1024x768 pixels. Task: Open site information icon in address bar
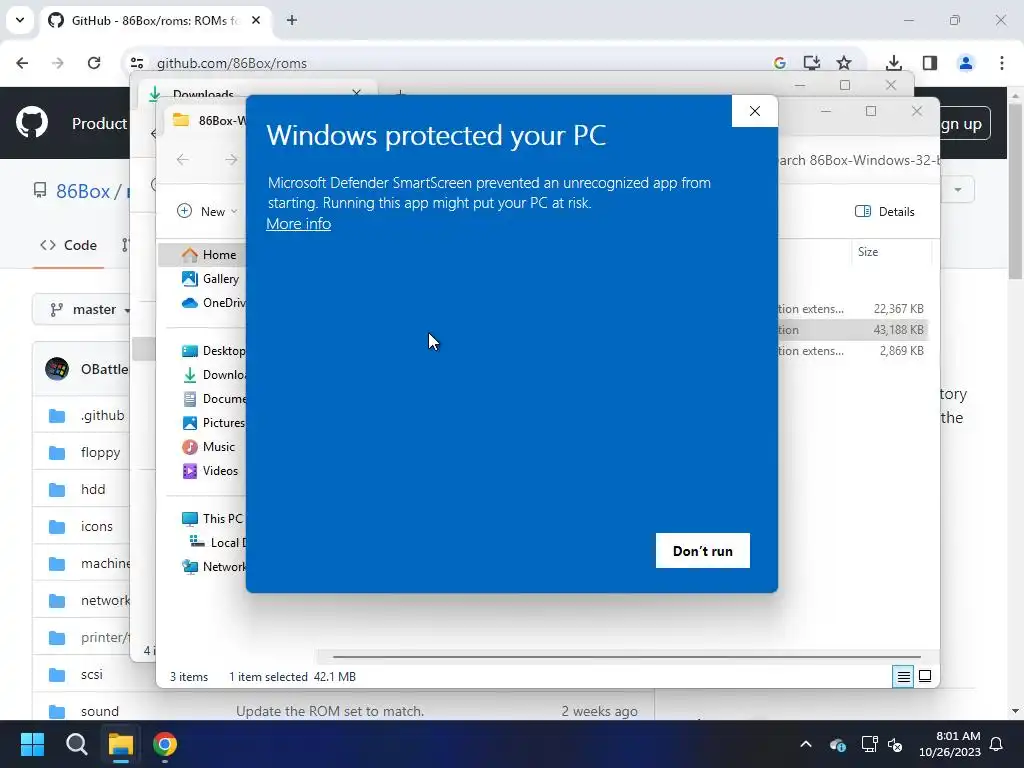(x=136, y=63)
